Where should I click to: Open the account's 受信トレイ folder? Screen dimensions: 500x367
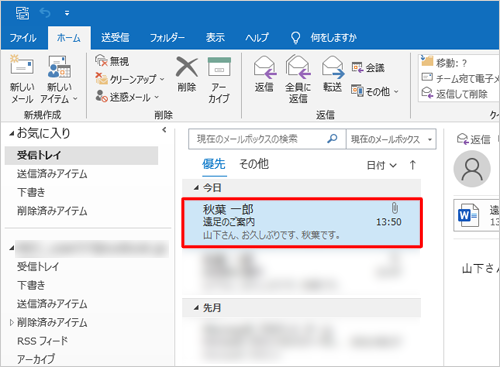point(38,266)
